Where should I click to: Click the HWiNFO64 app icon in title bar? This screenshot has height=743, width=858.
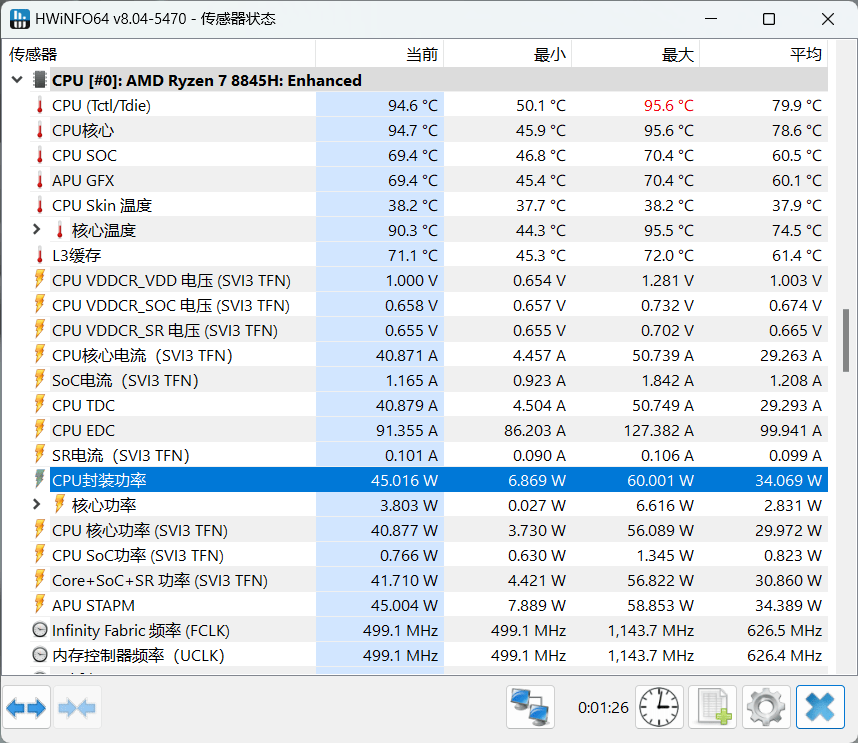[20, 19]
